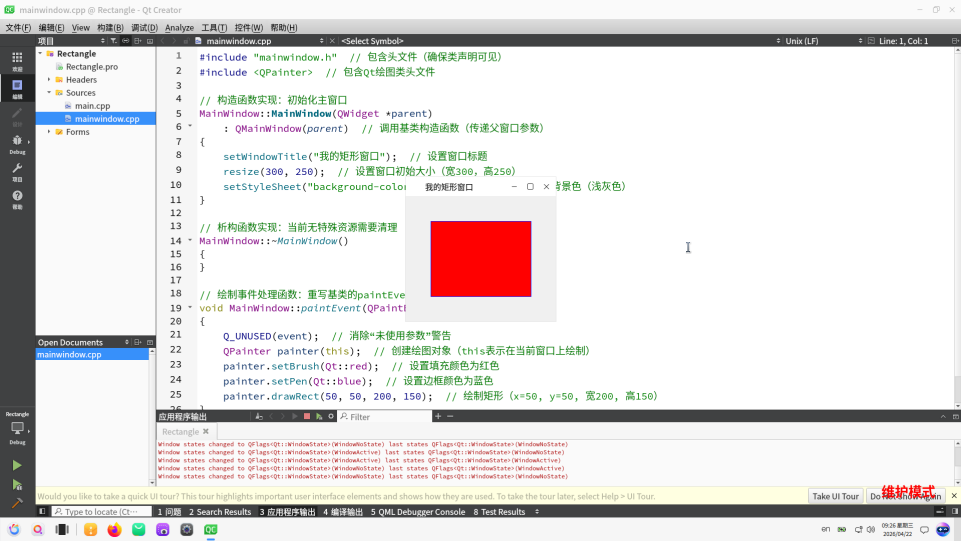Toggle the left sidebar visibility icon

(x=42, y=512)
